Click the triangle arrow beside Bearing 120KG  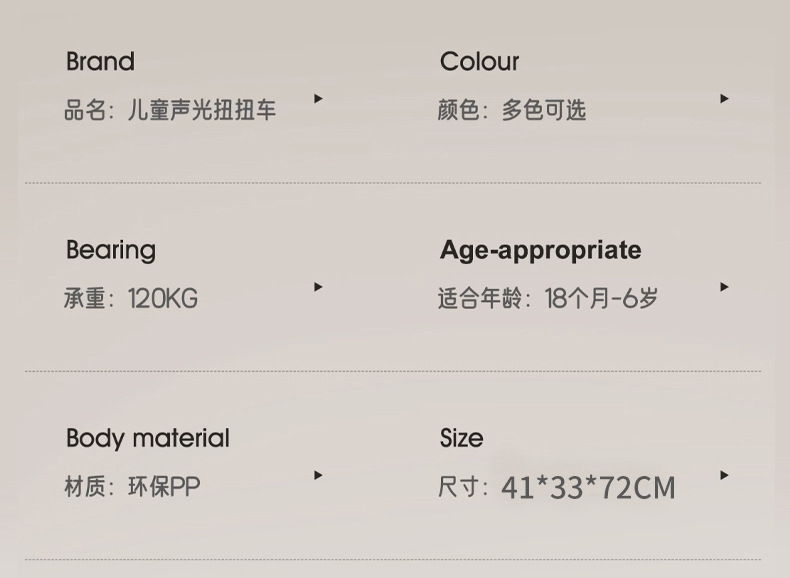[318, 287]
